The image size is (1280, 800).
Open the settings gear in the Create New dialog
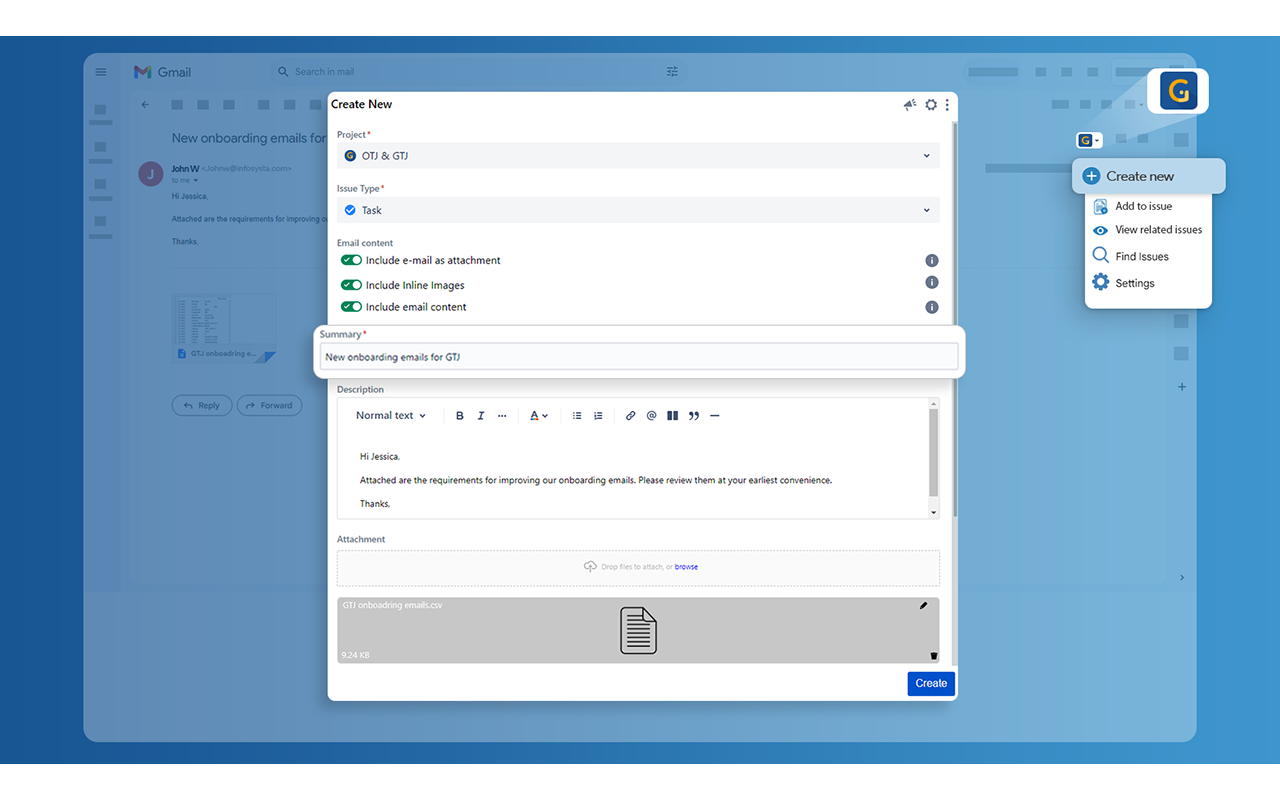tap(931, 104)
